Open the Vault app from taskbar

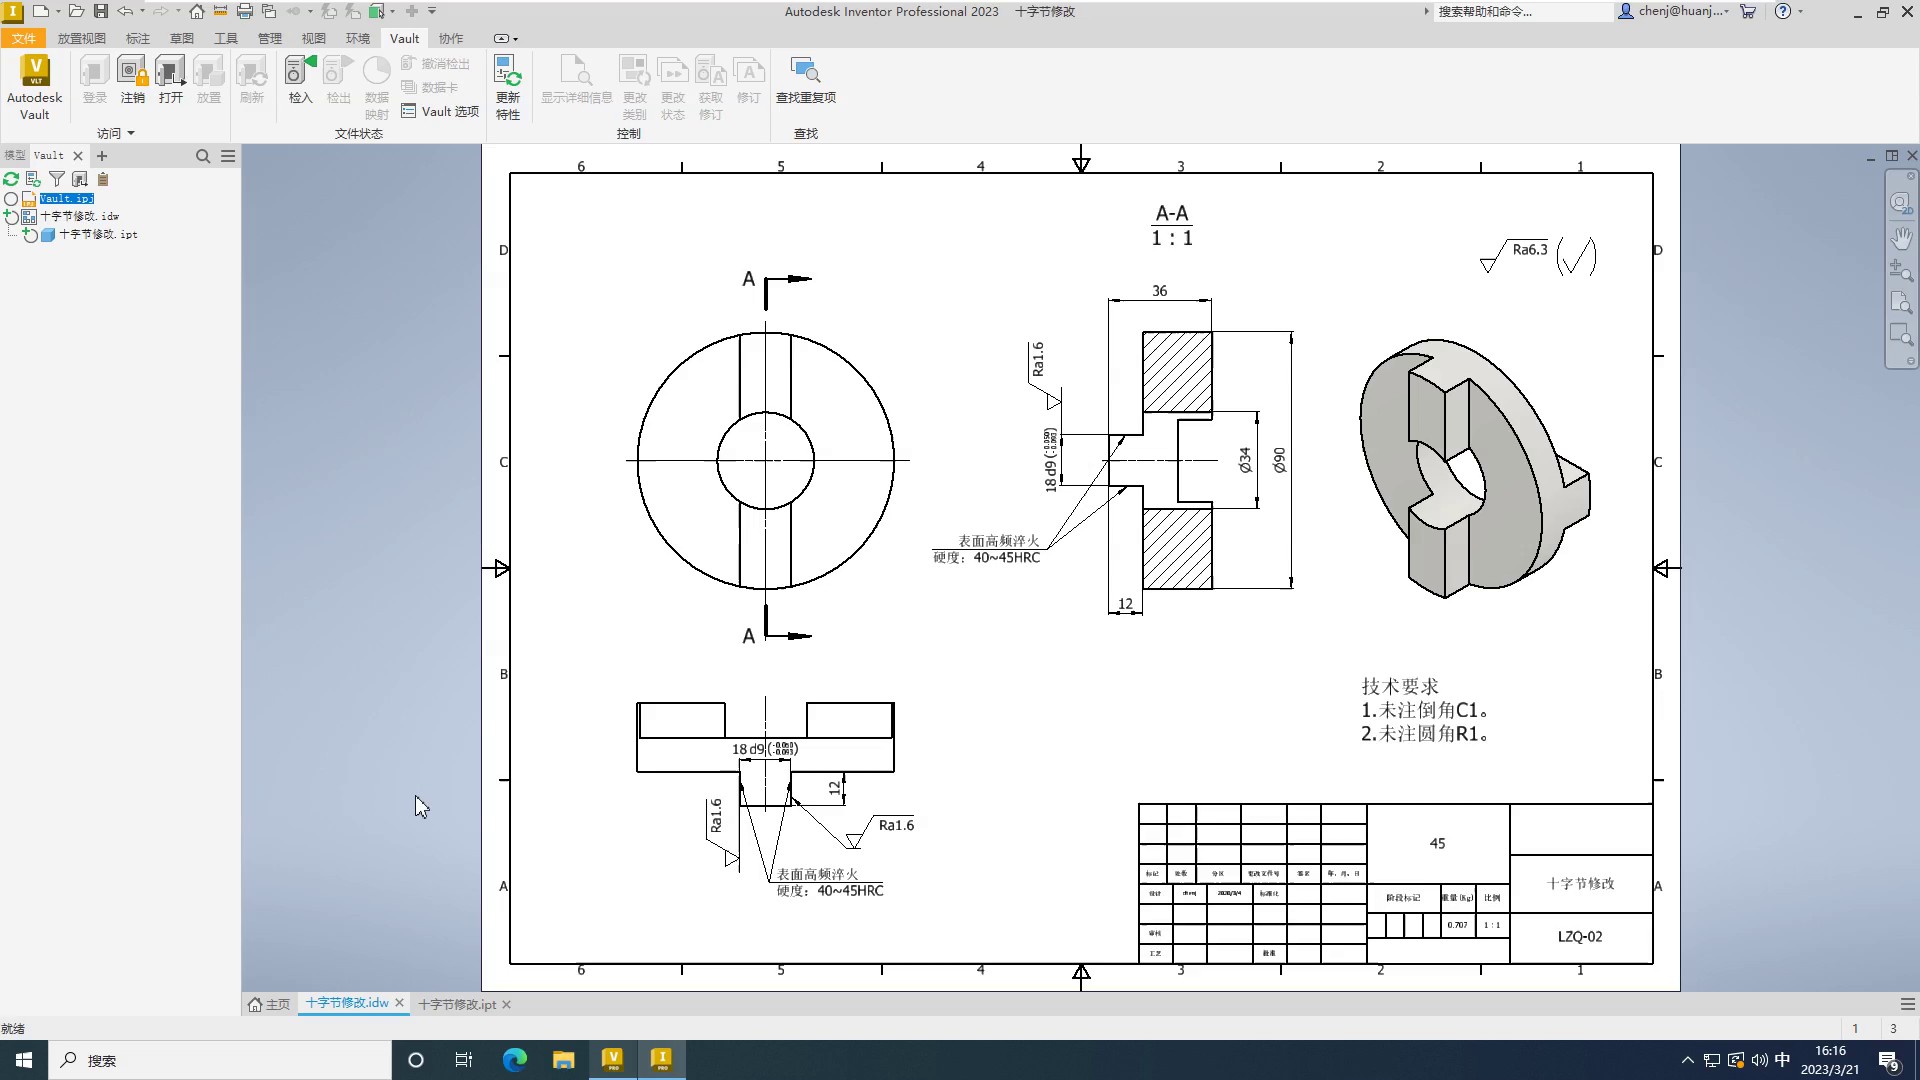click(612, 1060)
